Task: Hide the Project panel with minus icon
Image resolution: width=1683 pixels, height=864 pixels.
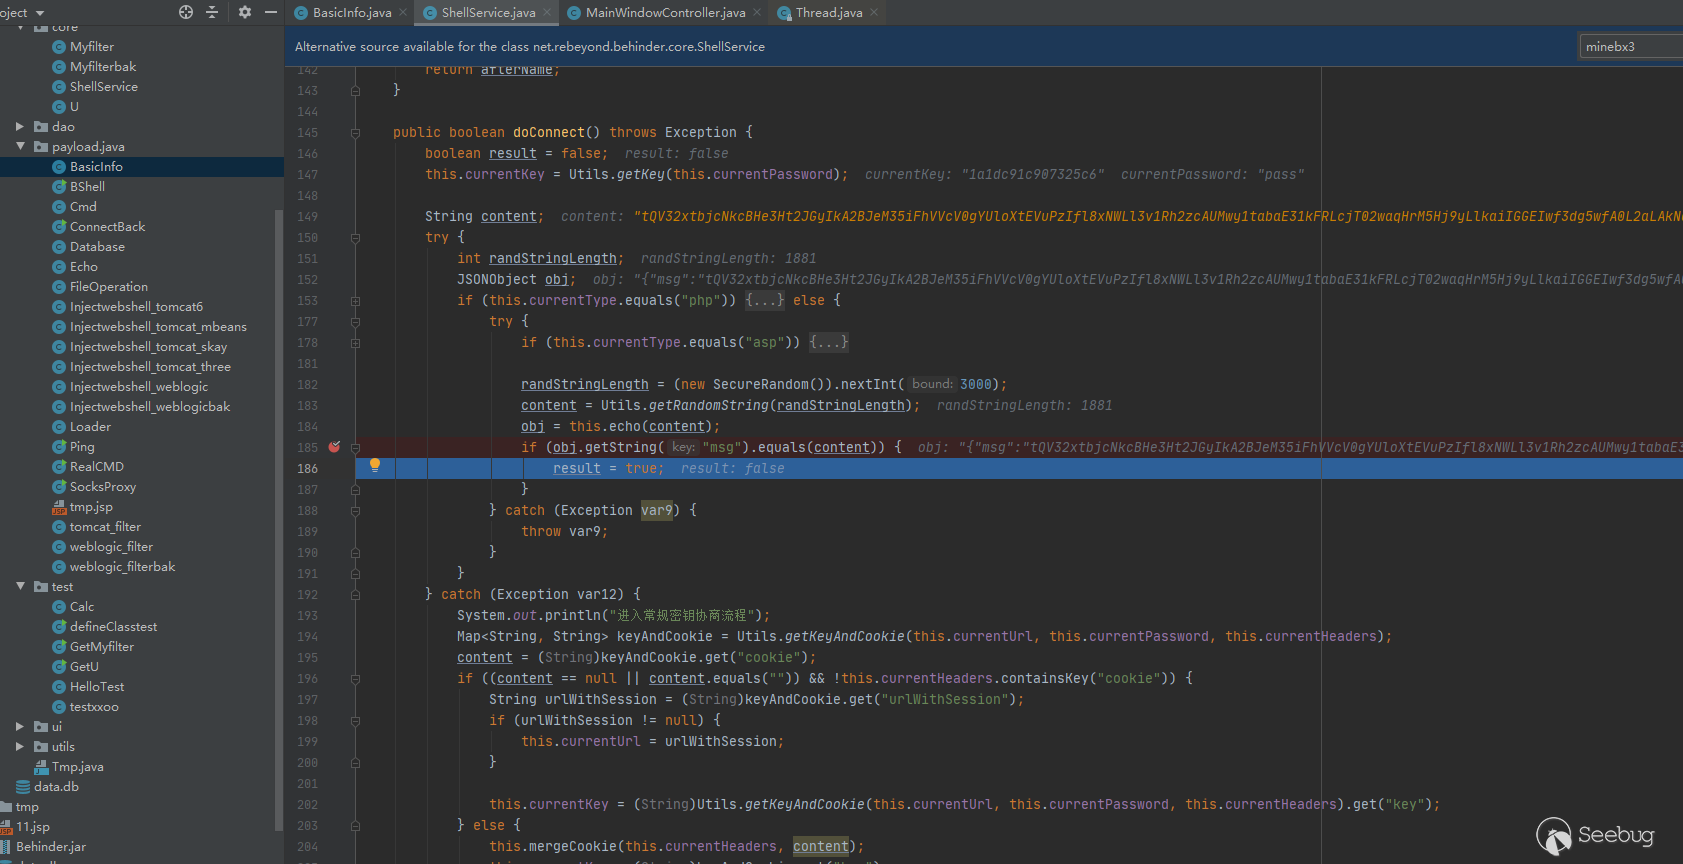Action: 271,12
